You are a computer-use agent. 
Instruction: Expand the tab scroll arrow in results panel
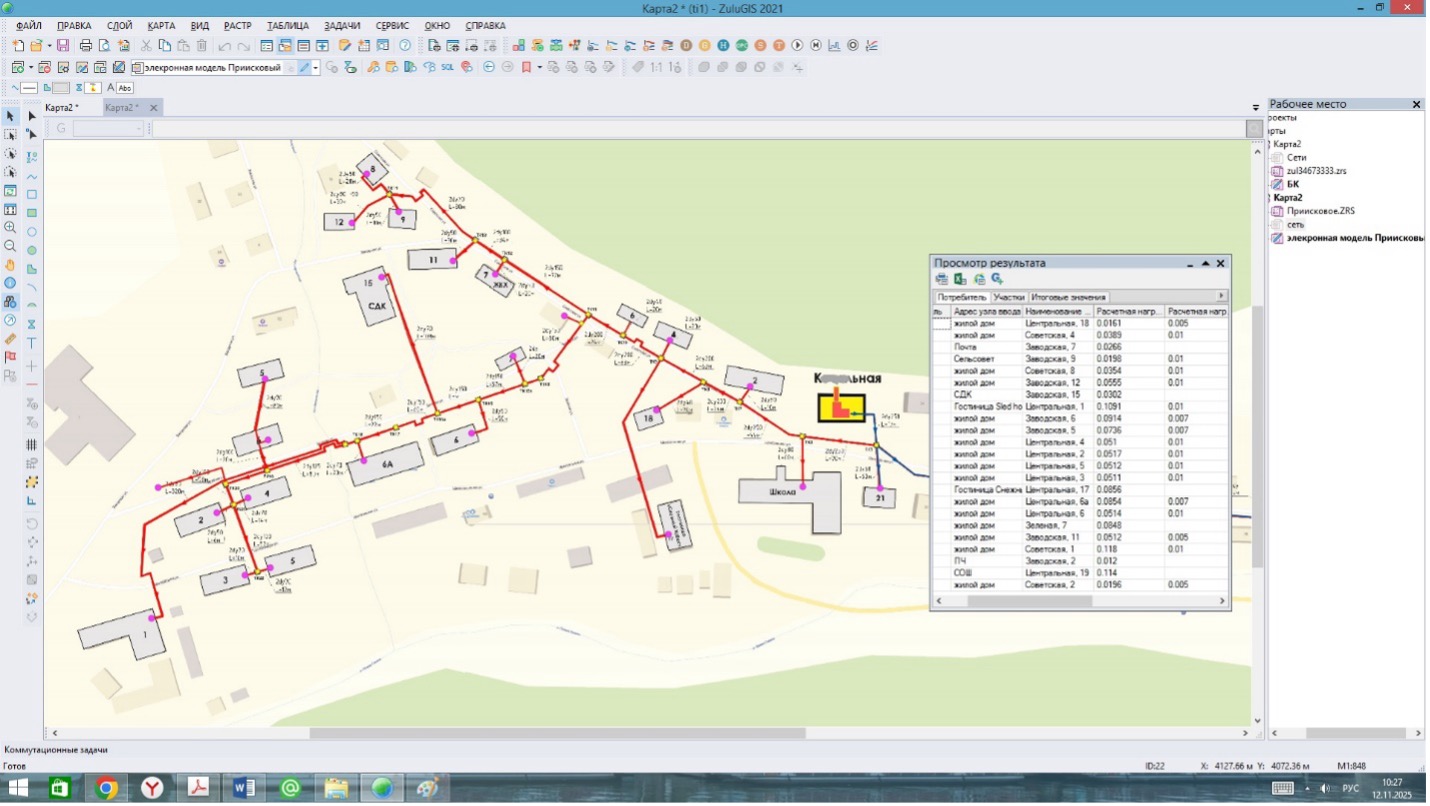click(x=1220, y=297)
